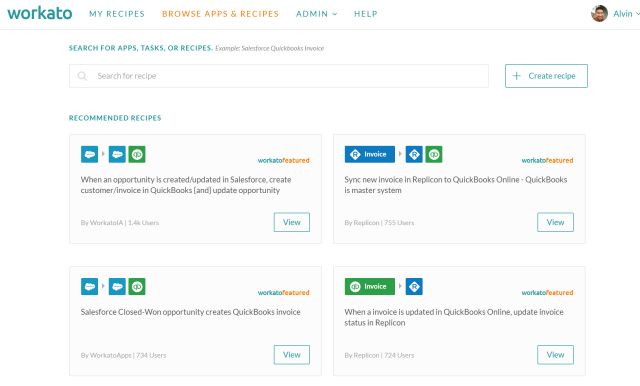
Task: Click the 'Search for apps, tasks, or recipes' heading
Action: coord(141,48)
